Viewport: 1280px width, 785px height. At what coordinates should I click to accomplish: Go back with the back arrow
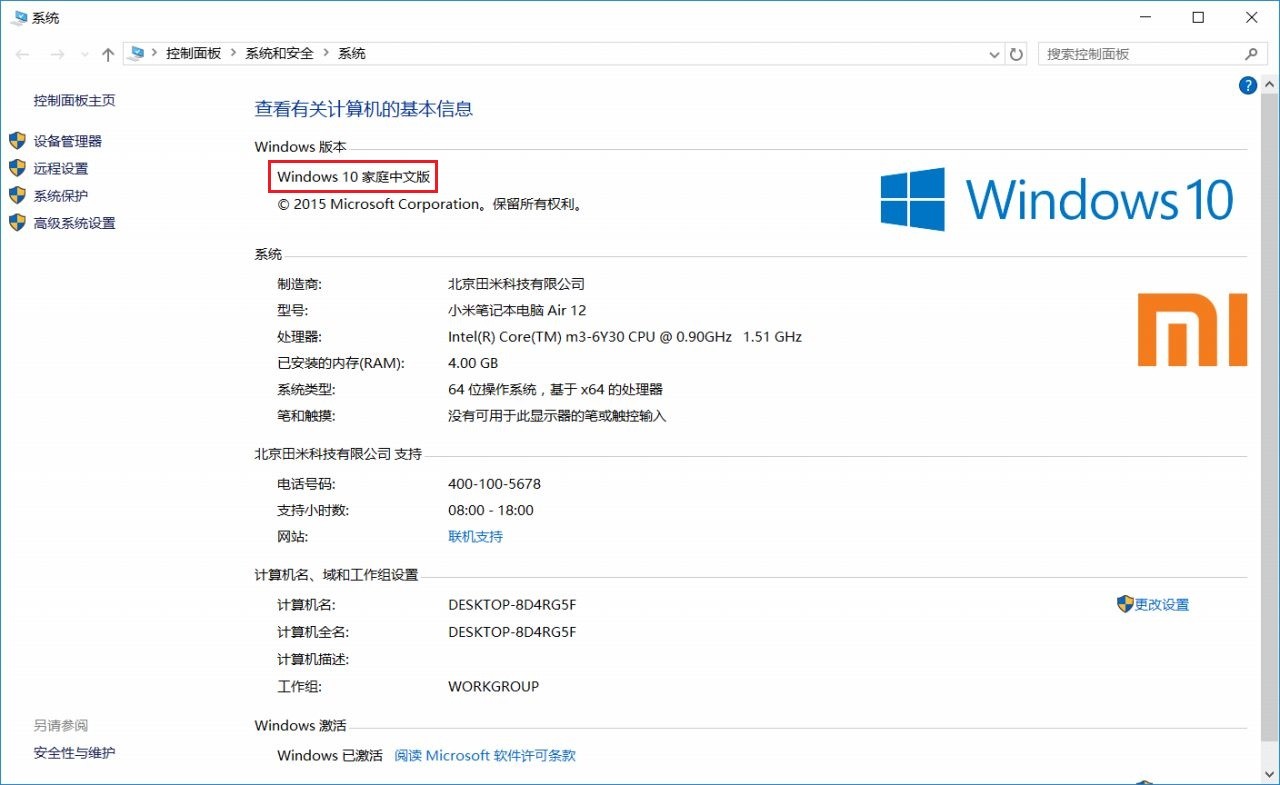[22, 54]
